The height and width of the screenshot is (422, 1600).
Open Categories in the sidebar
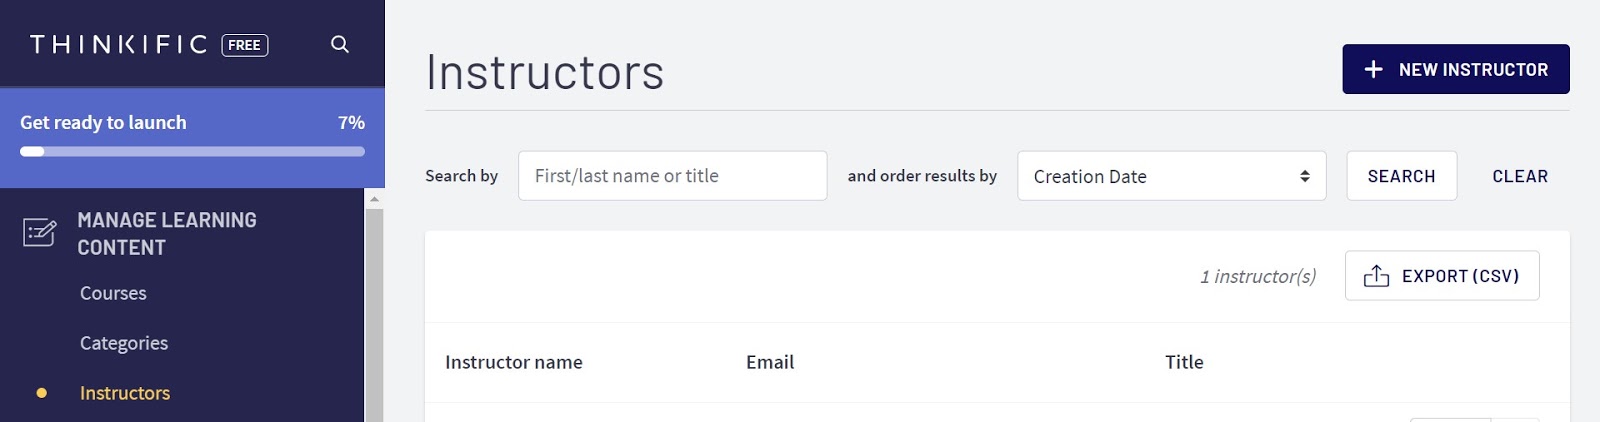click(x=124, y=343)
